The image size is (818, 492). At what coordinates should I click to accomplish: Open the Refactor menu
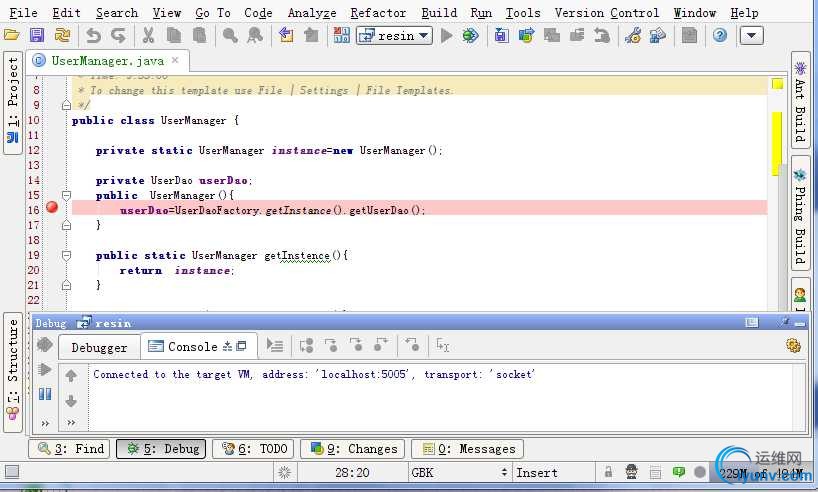point(378,13)
